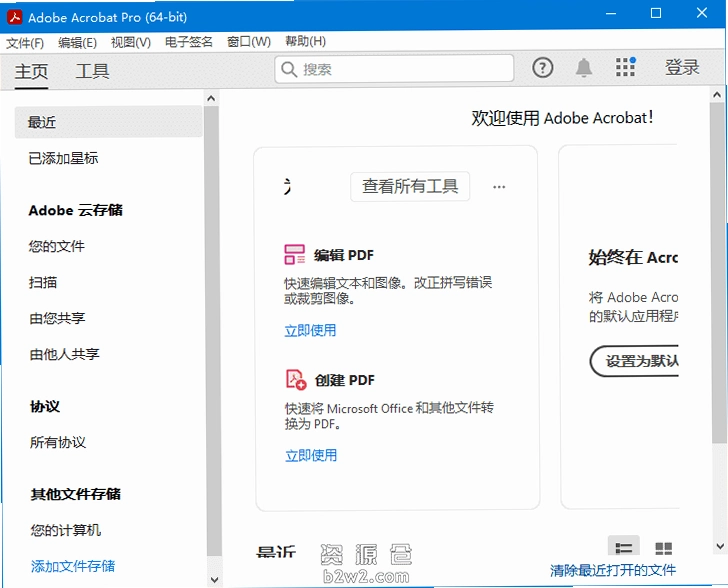
Task: Open 扫描 in the sidebar
Action: tap(43, 282)
